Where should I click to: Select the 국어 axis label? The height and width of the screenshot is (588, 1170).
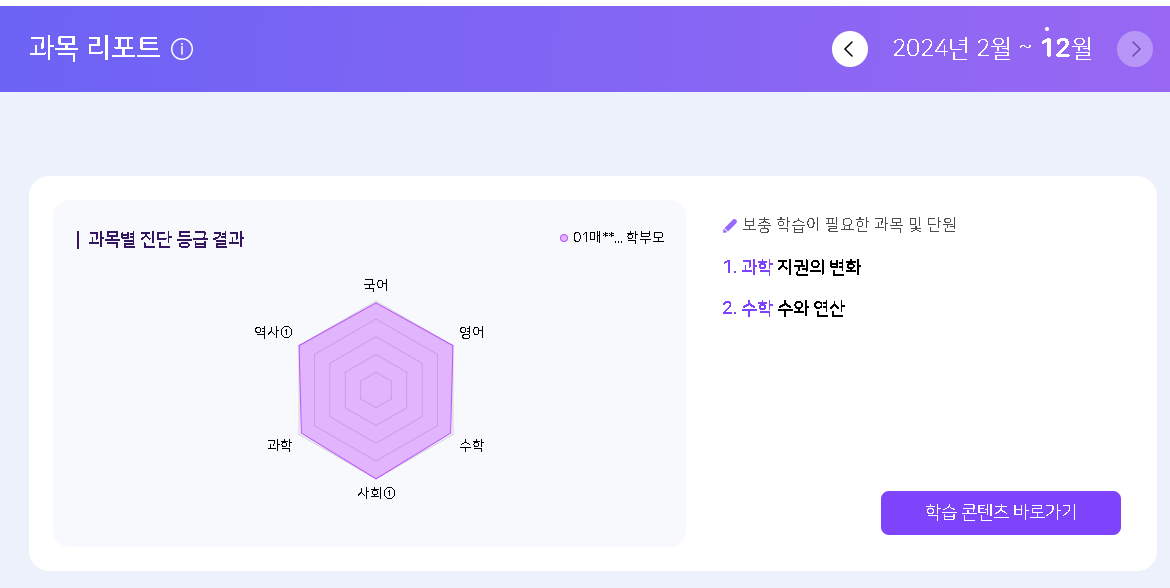(x=376, y=285)
